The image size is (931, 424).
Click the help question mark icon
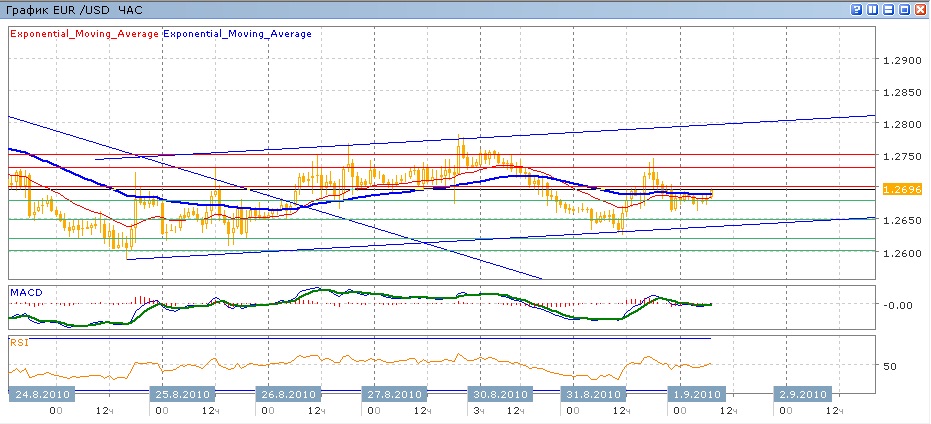(x=857, y=9)
